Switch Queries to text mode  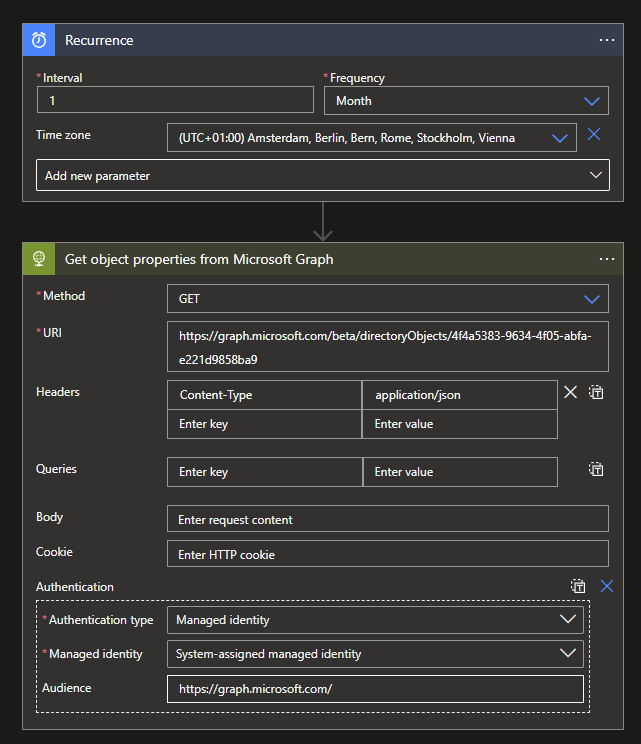pyautogui.click(x=596, y=468)
